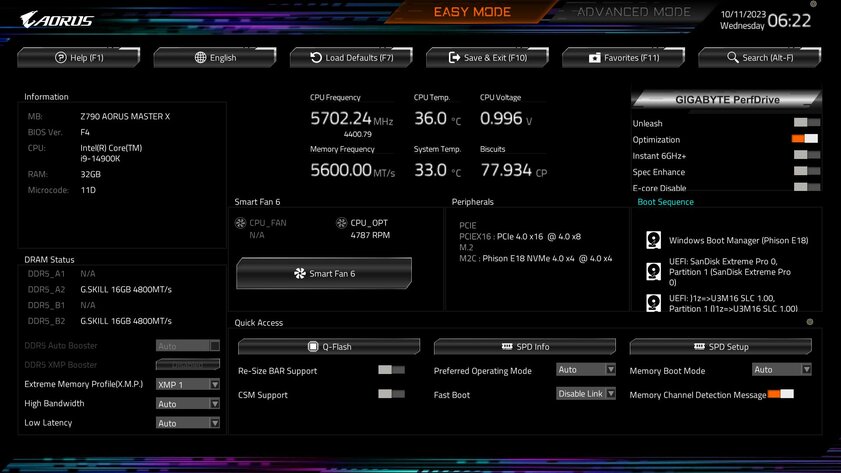
Task: Open the Memory Boot Mode dropdown
Action: [781, 369]
